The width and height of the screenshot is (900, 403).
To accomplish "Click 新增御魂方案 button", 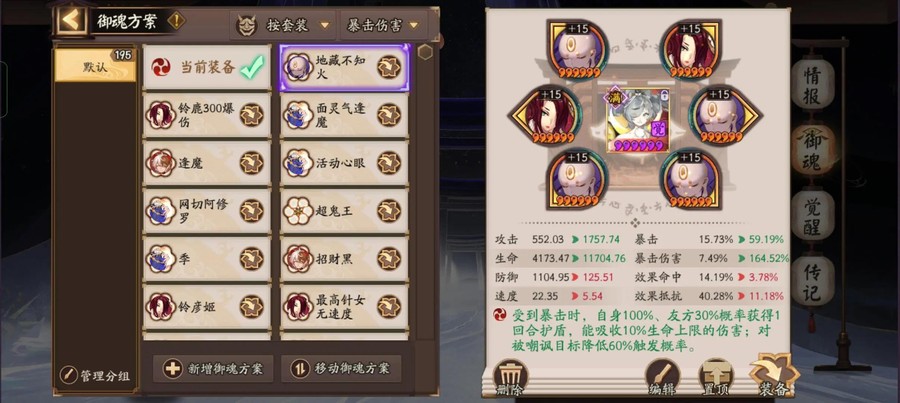I will coord(213,369).
